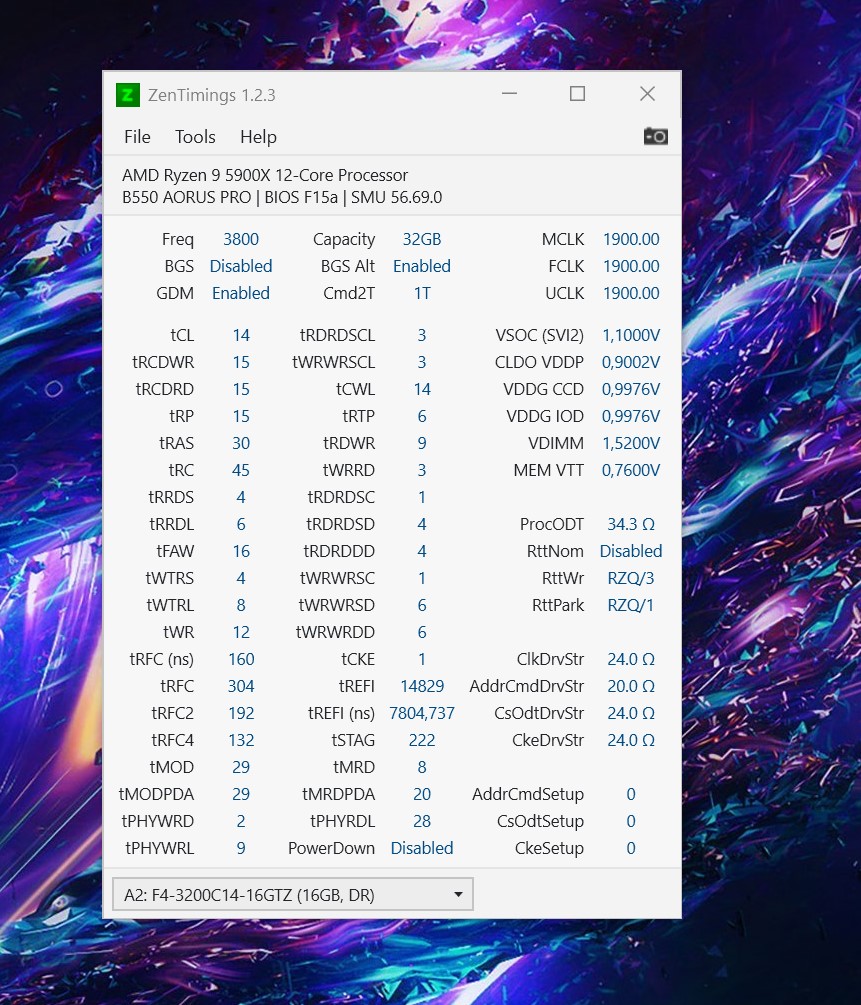
Task: Click the tWR value 12
Action: click(241, 632)
